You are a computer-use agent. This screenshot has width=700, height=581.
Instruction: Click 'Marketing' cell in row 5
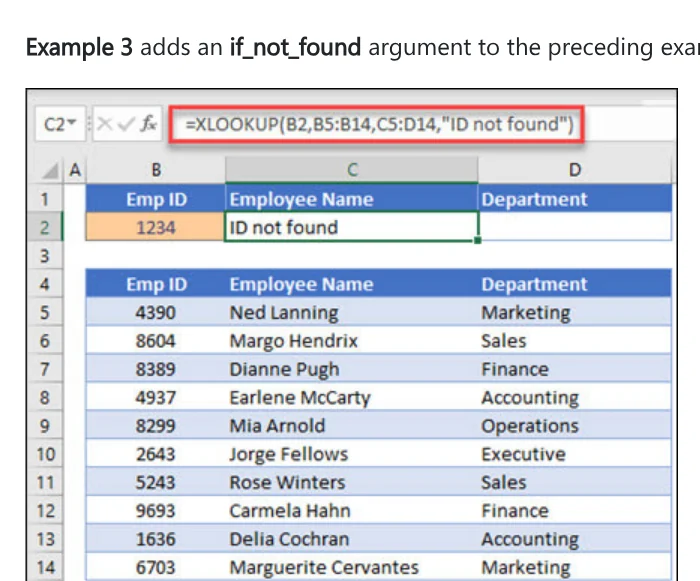point(575,312)
